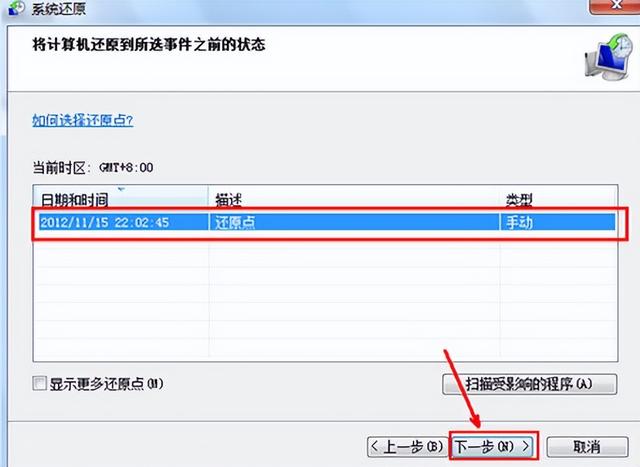Screen dimensions: 640x467
Task: Click the 下一步(N) next button
Action: 493,446
